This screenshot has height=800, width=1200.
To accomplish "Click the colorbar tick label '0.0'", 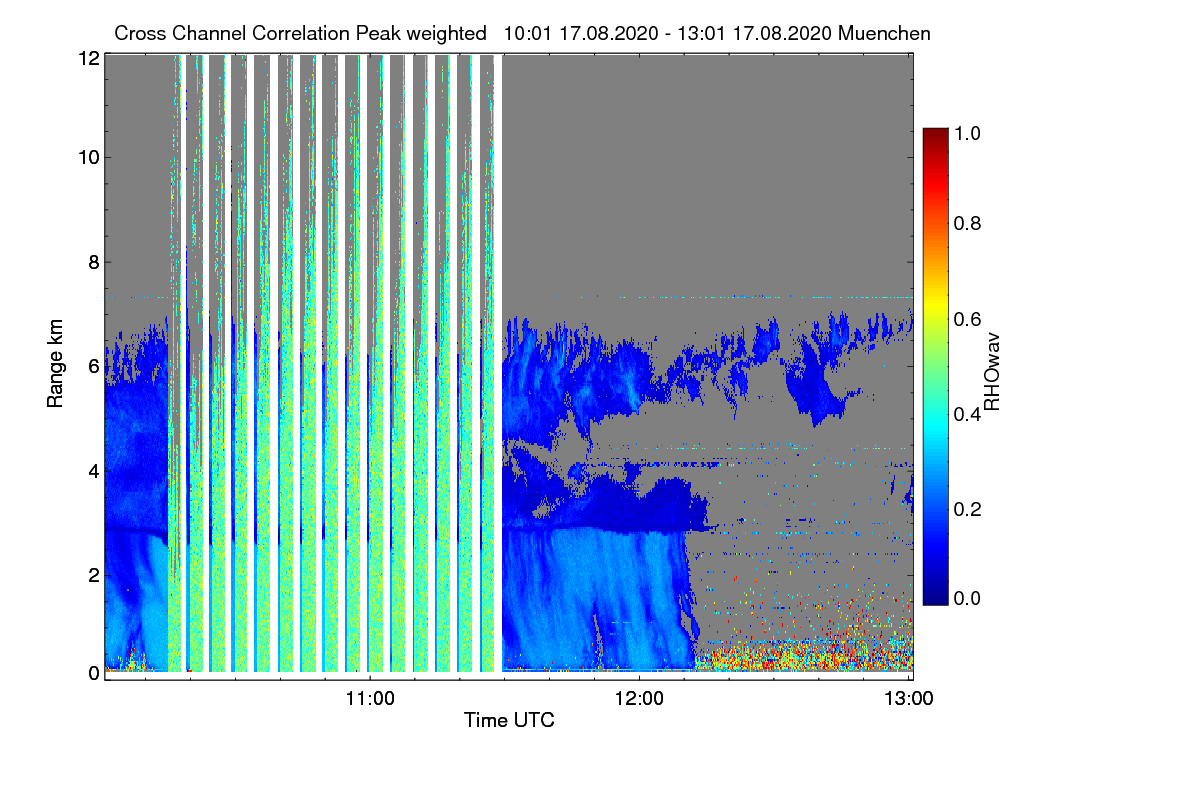I will click(967, 598).
